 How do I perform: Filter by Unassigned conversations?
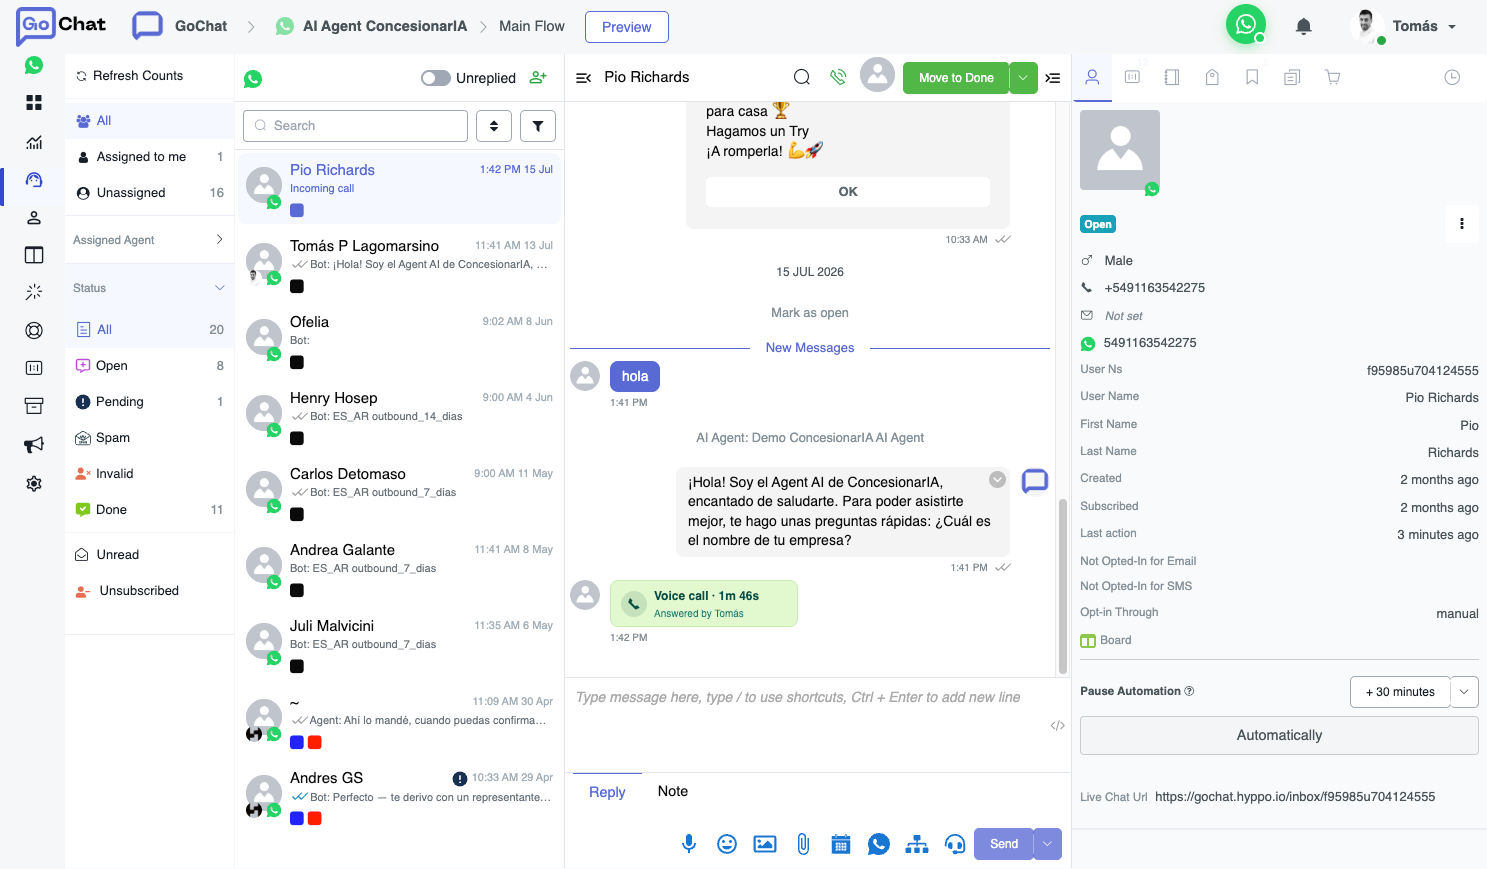pyautogui.click(x=149, y=193)
